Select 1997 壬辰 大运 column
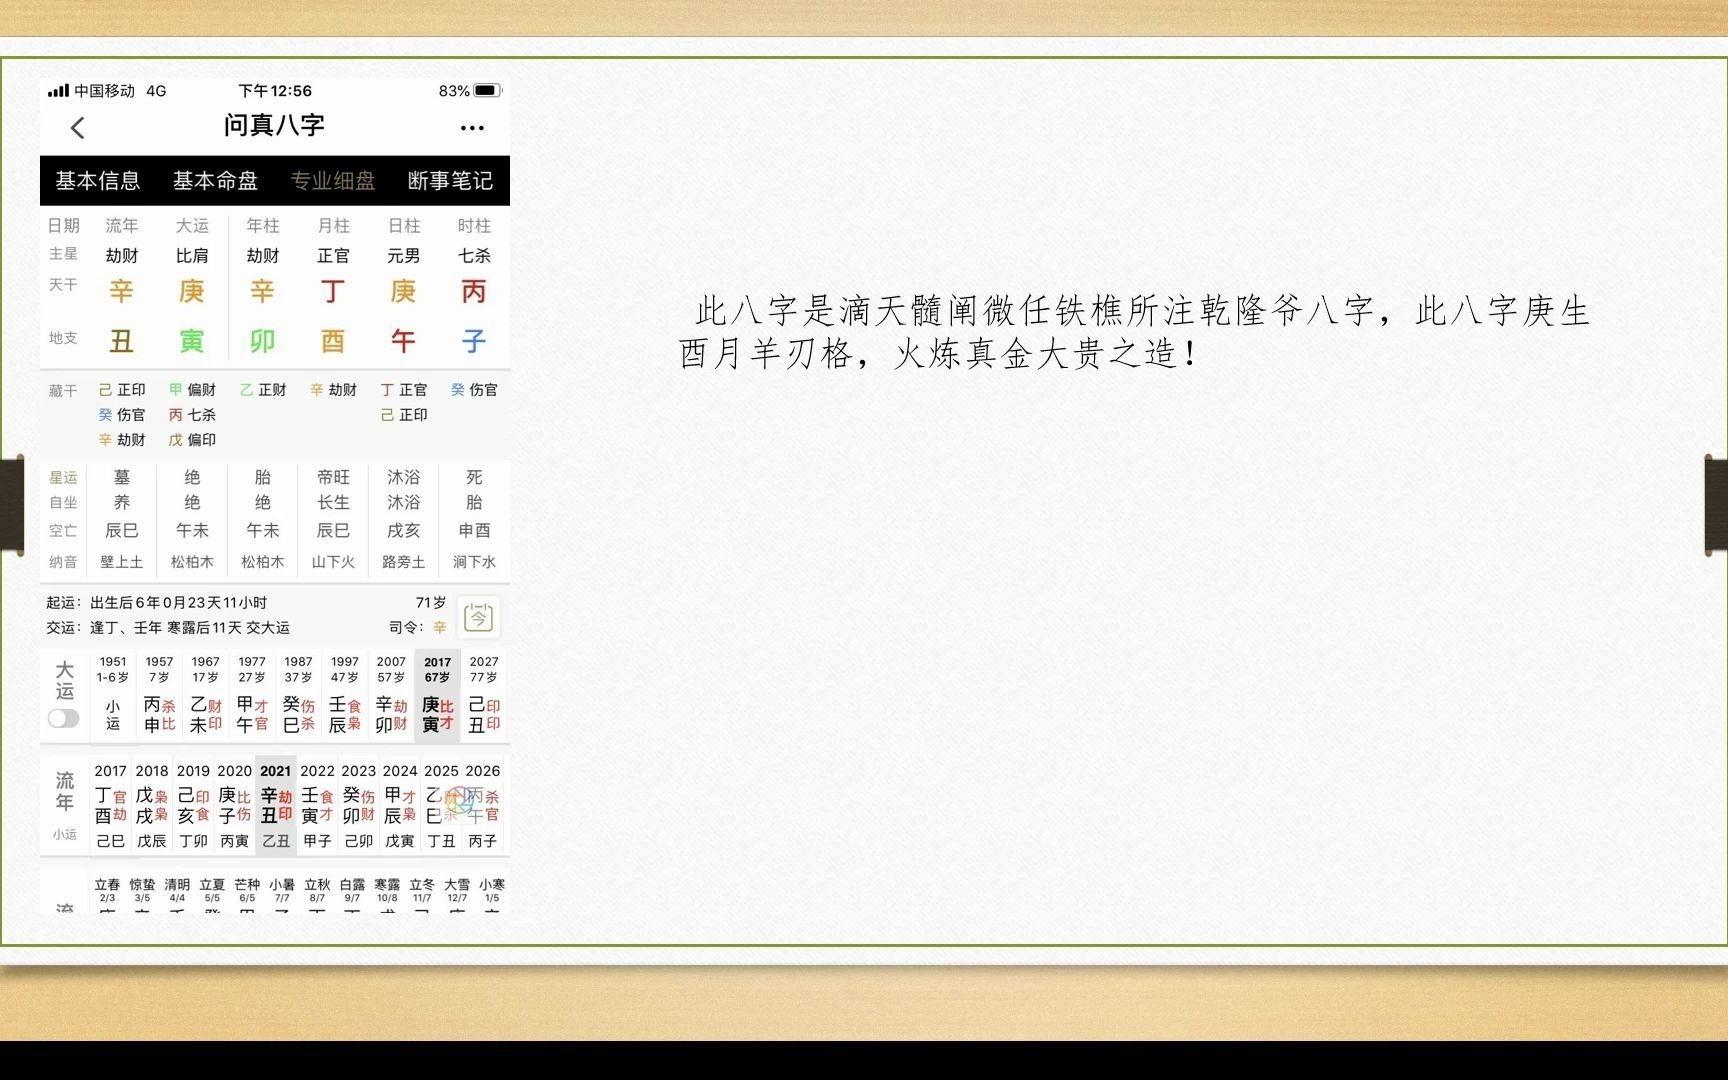This screenshot has height=1080, width=1728. 345,696
